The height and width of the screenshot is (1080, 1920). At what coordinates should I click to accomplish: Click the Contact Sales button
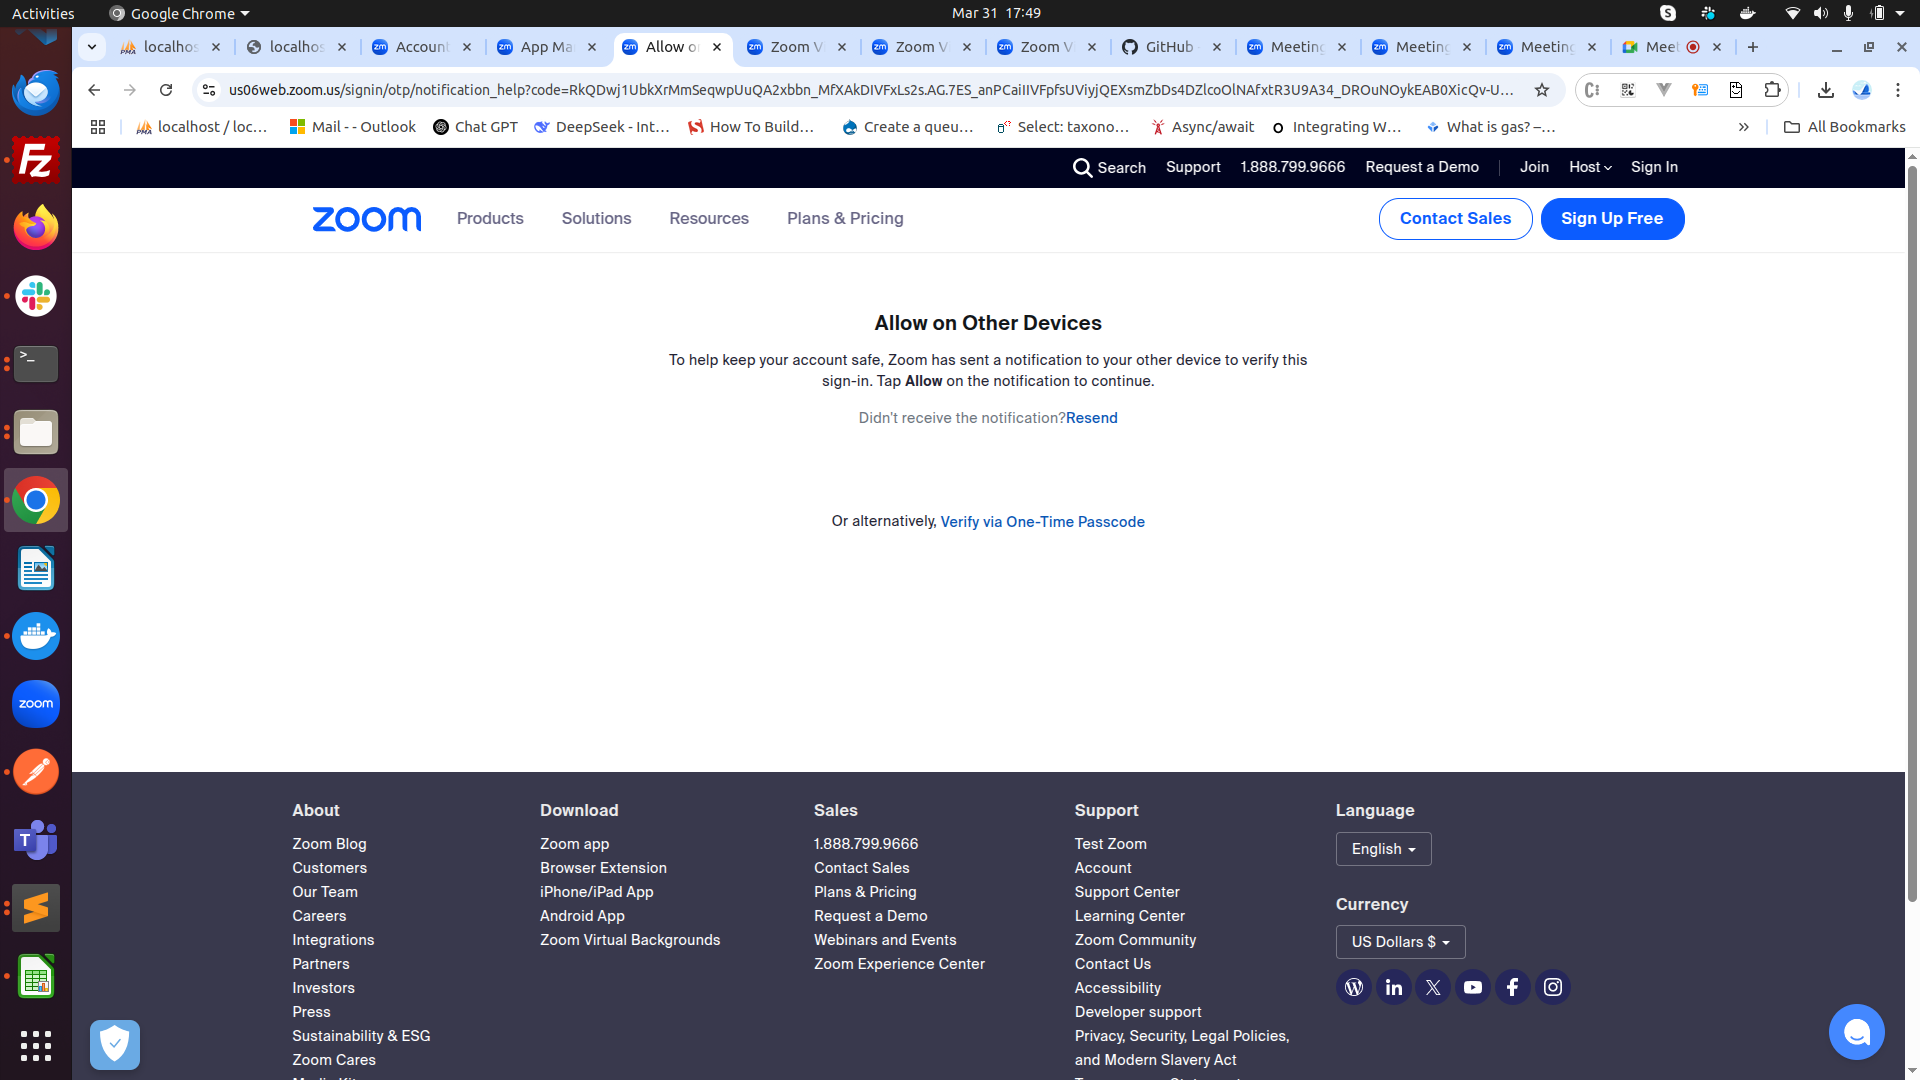1455,219
